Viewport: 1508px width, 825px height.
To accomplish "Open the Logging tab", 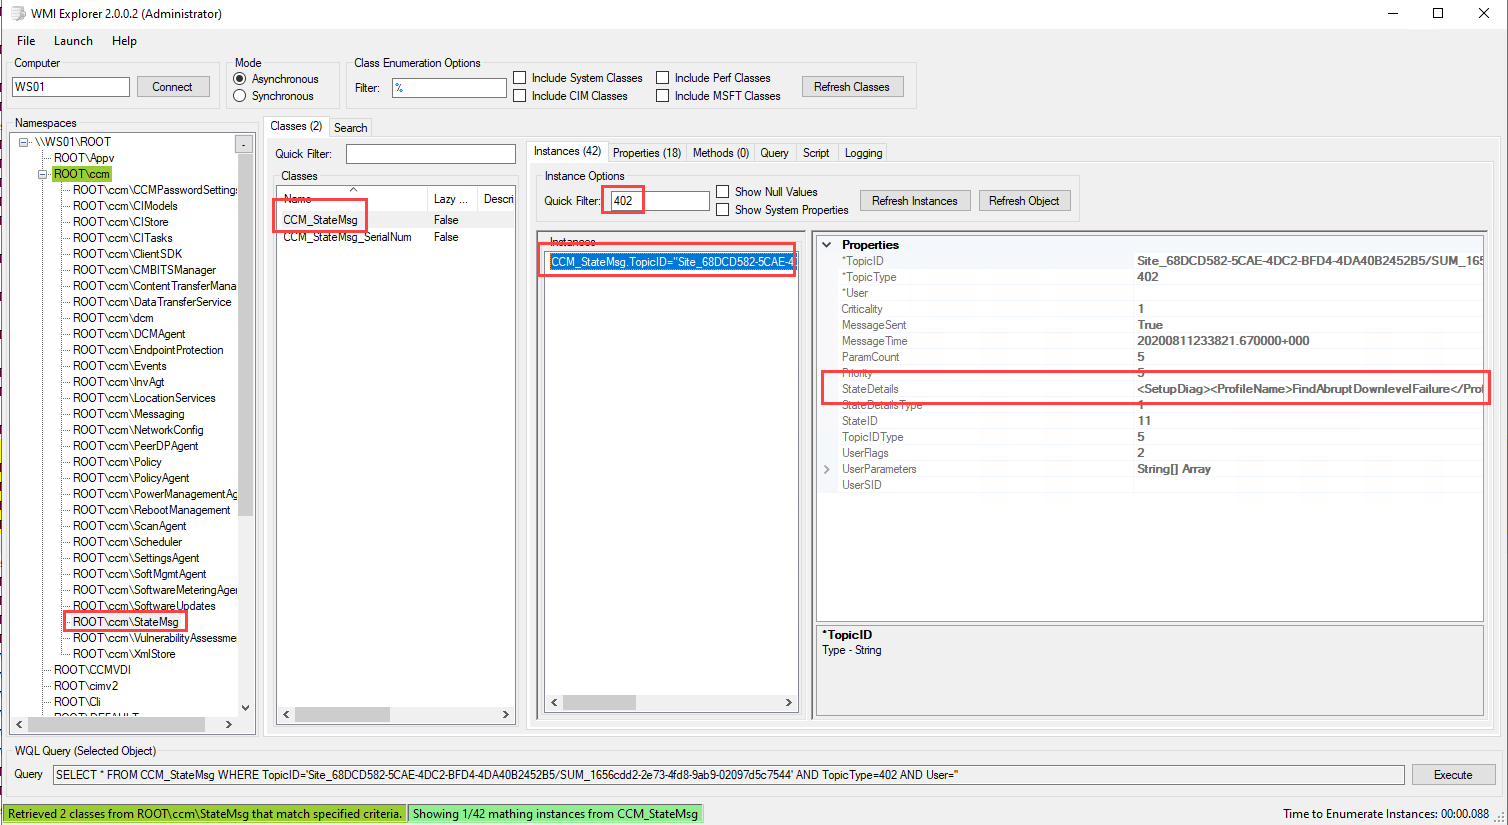I will (863, 153).
